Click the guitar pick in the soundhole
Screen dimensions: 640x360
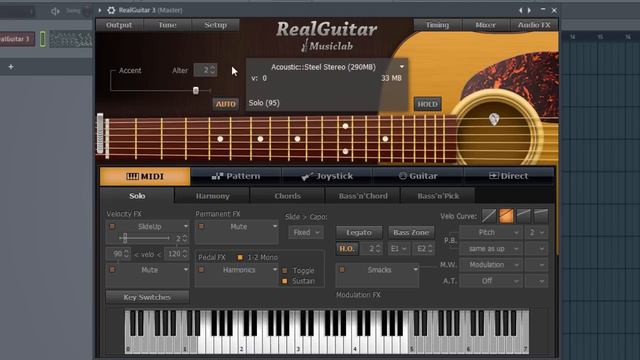(x=494, y=119)
